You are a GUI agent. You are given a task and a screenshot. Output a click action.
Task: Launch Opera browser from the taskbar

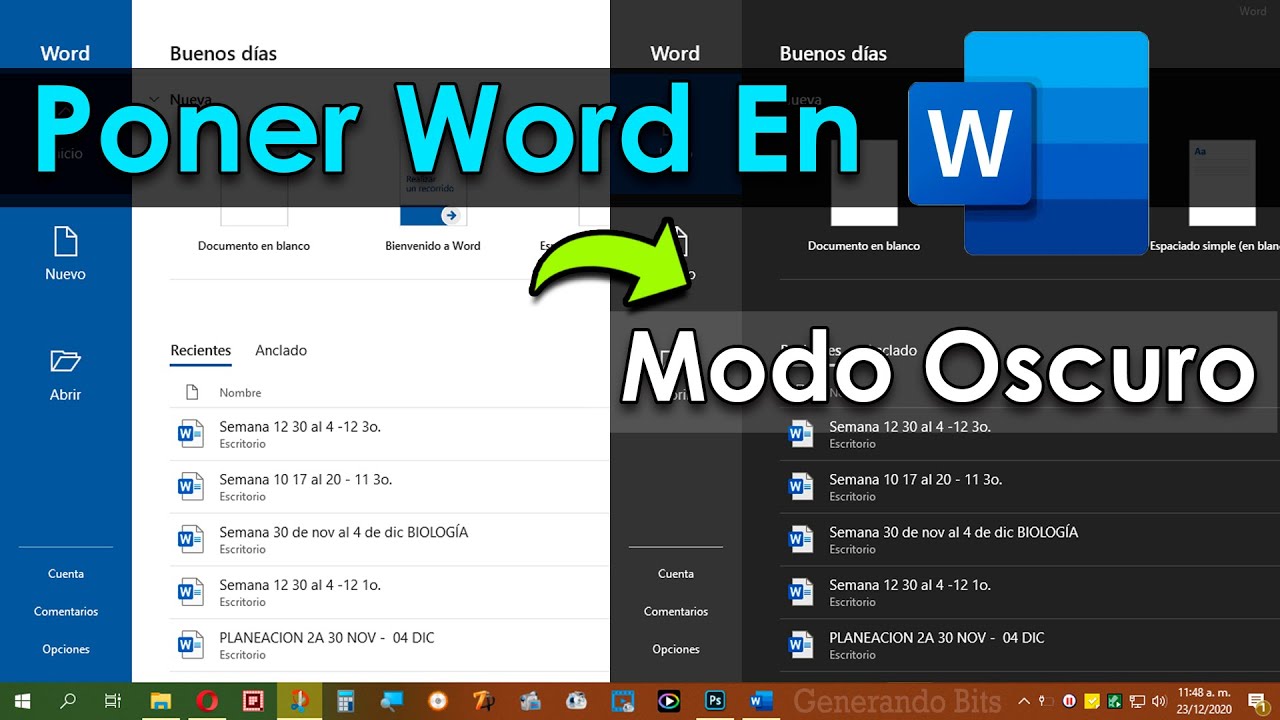click(207, 701)
